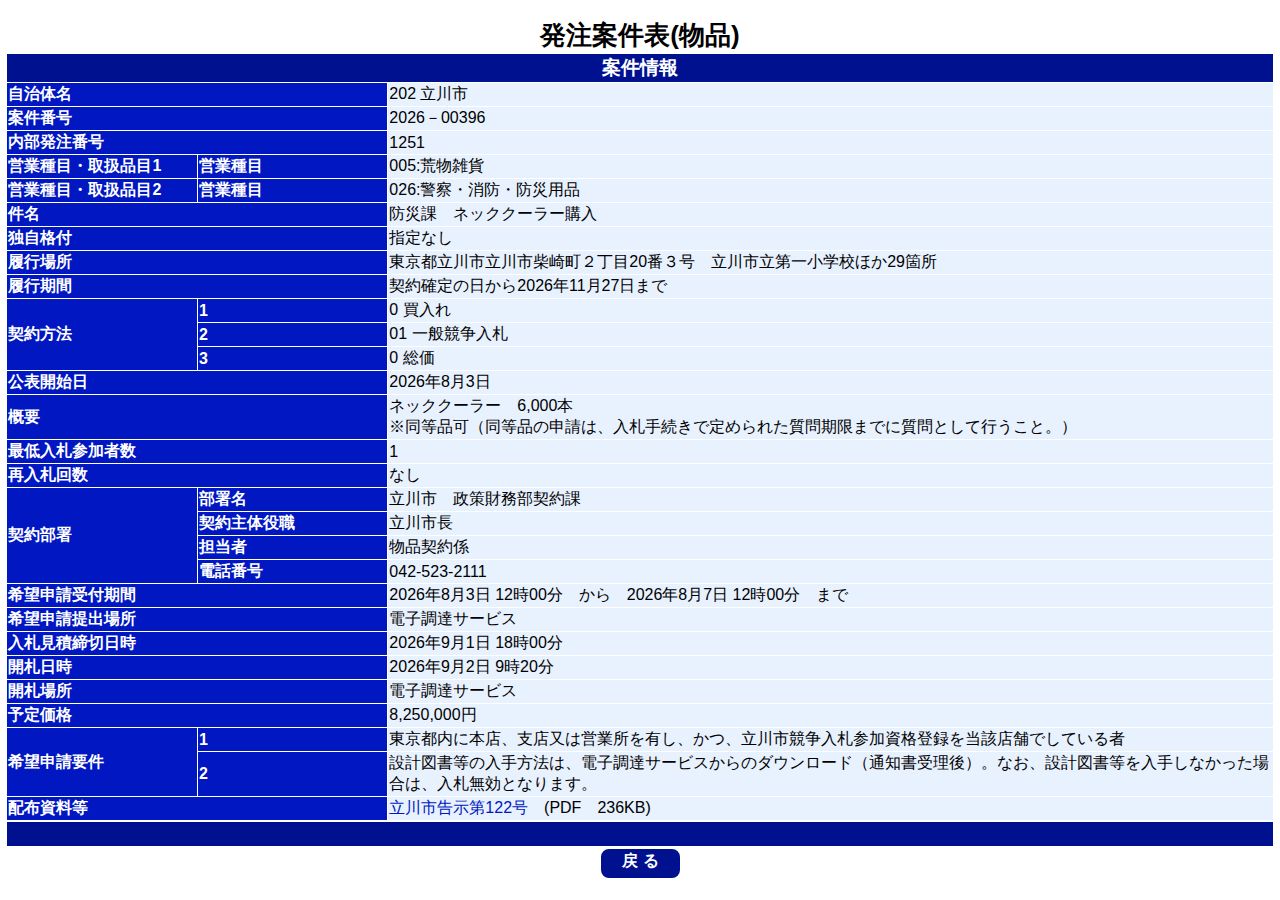
Task: Select the 自治体名 label cell
Action: click(x=197, y=94)
